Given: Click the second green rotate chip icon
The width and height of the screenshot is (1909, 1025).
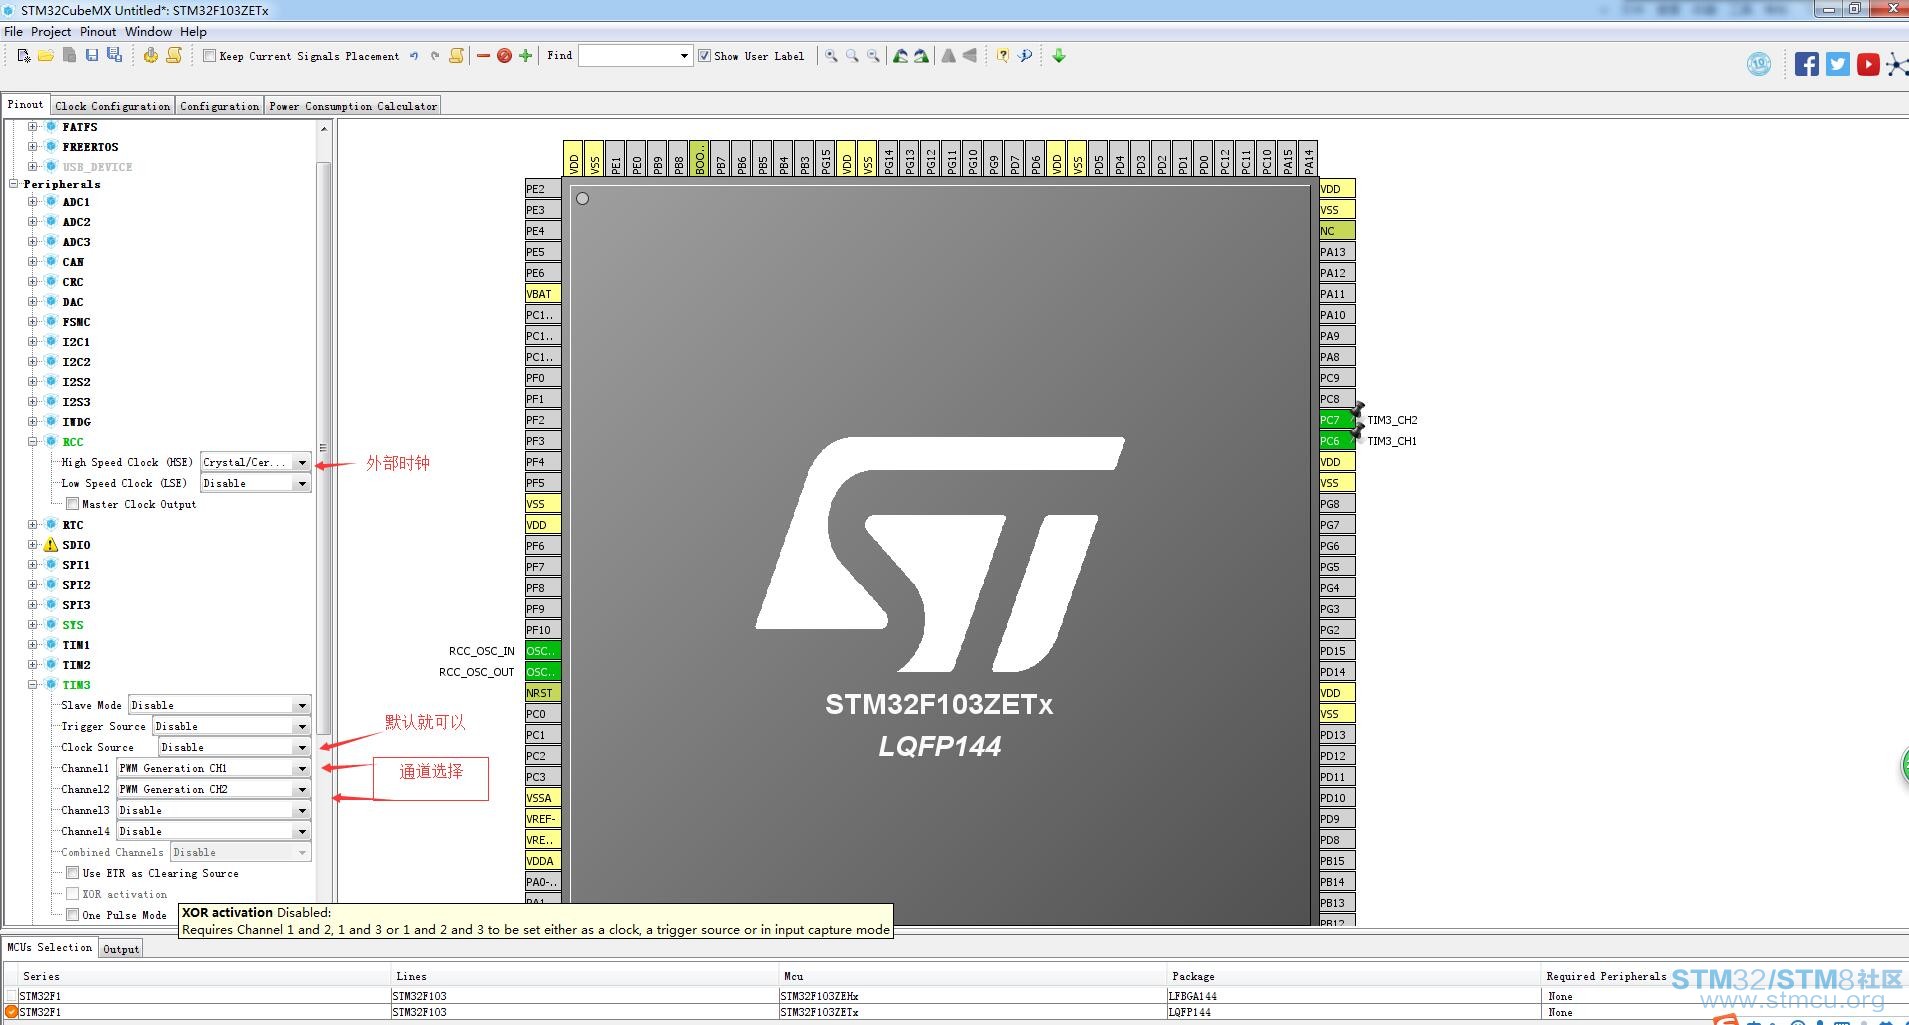Looking at the screenshot, I should [x=921, y=56].
